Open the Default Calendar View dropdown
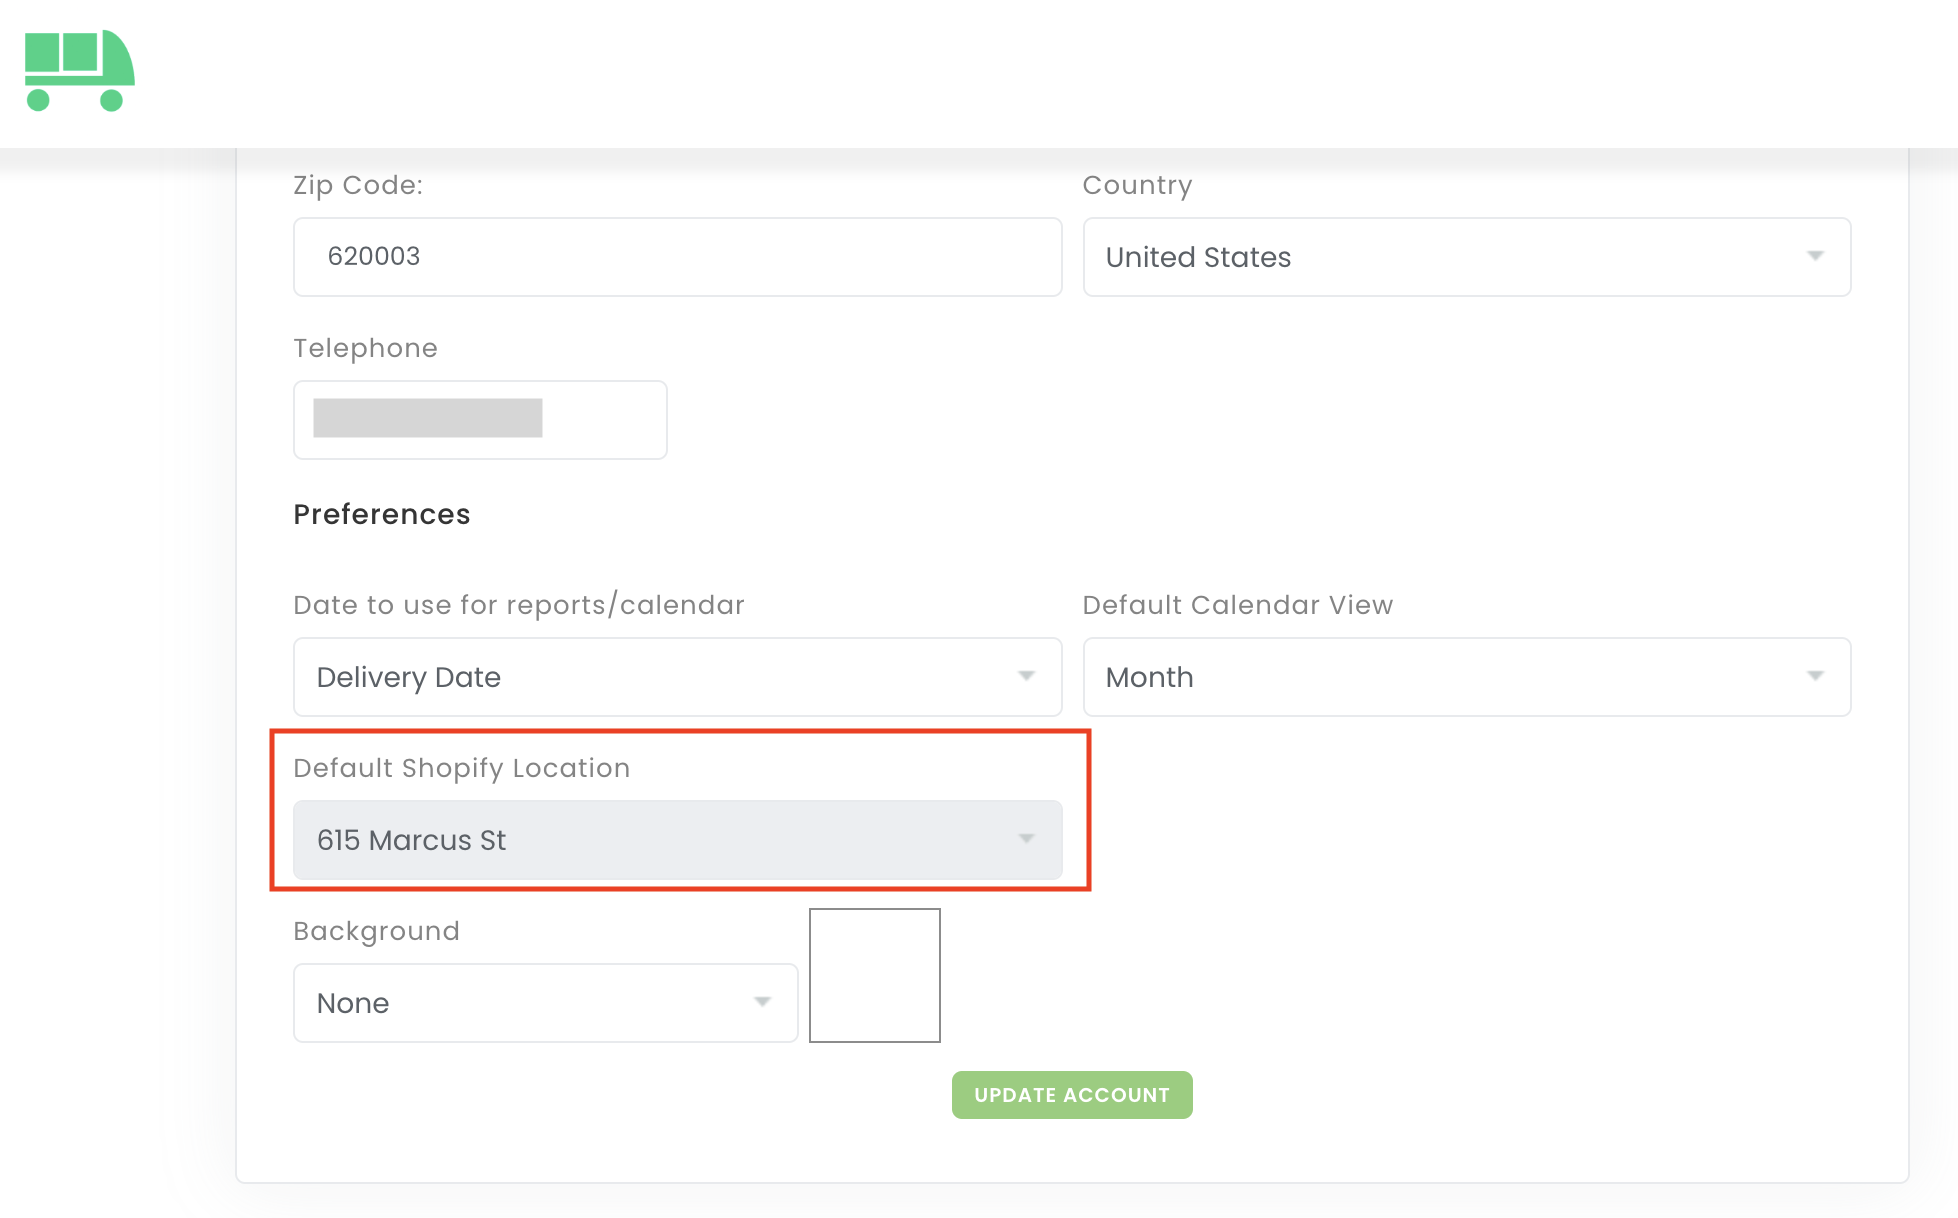 point(1465,677)
